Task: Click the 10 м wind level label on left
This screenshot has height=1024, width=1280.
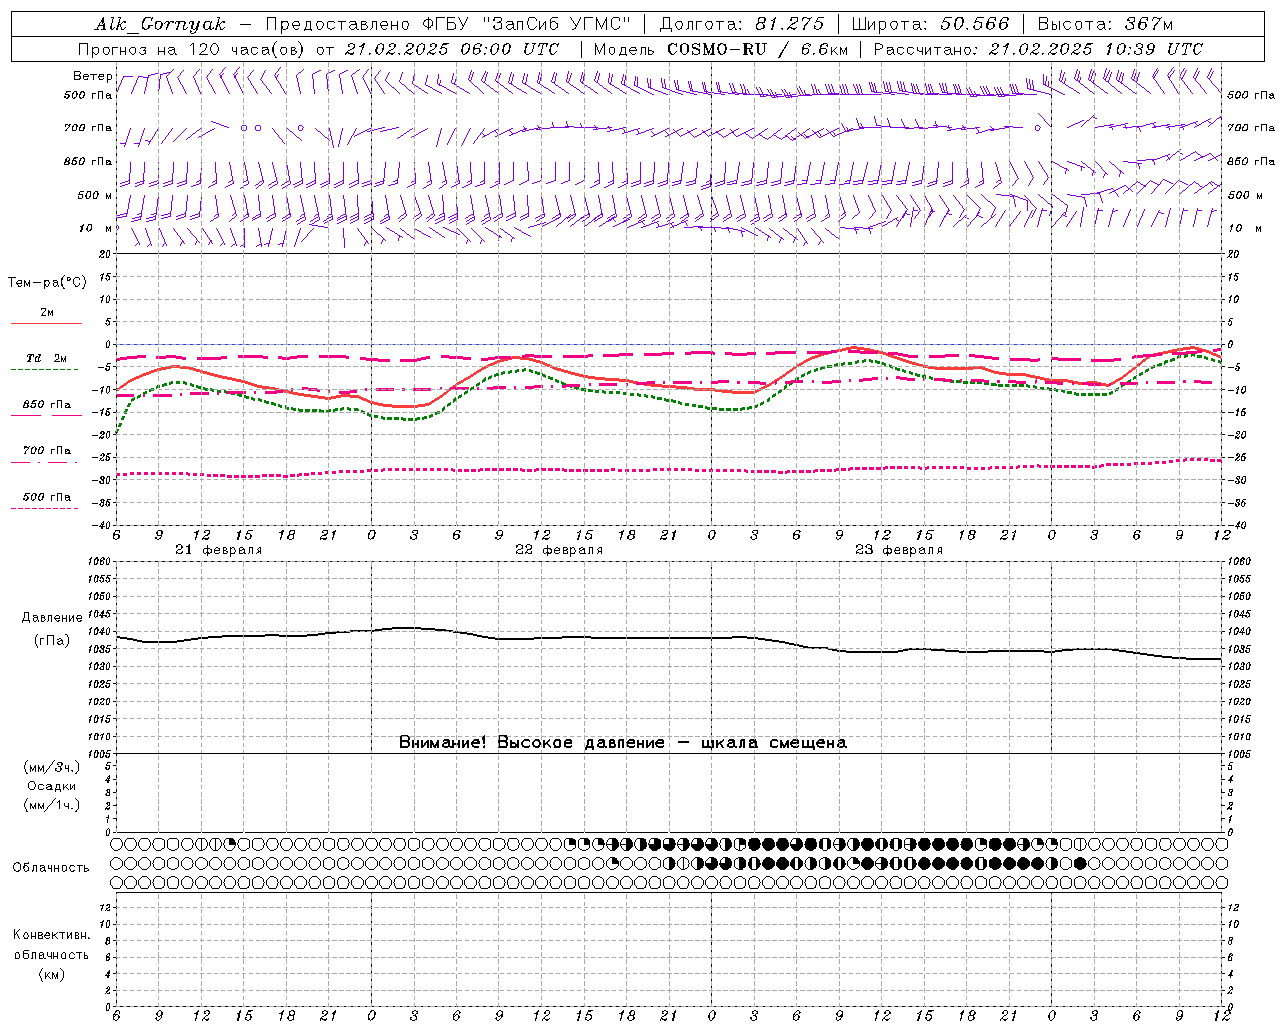Action: coord(97,228)
